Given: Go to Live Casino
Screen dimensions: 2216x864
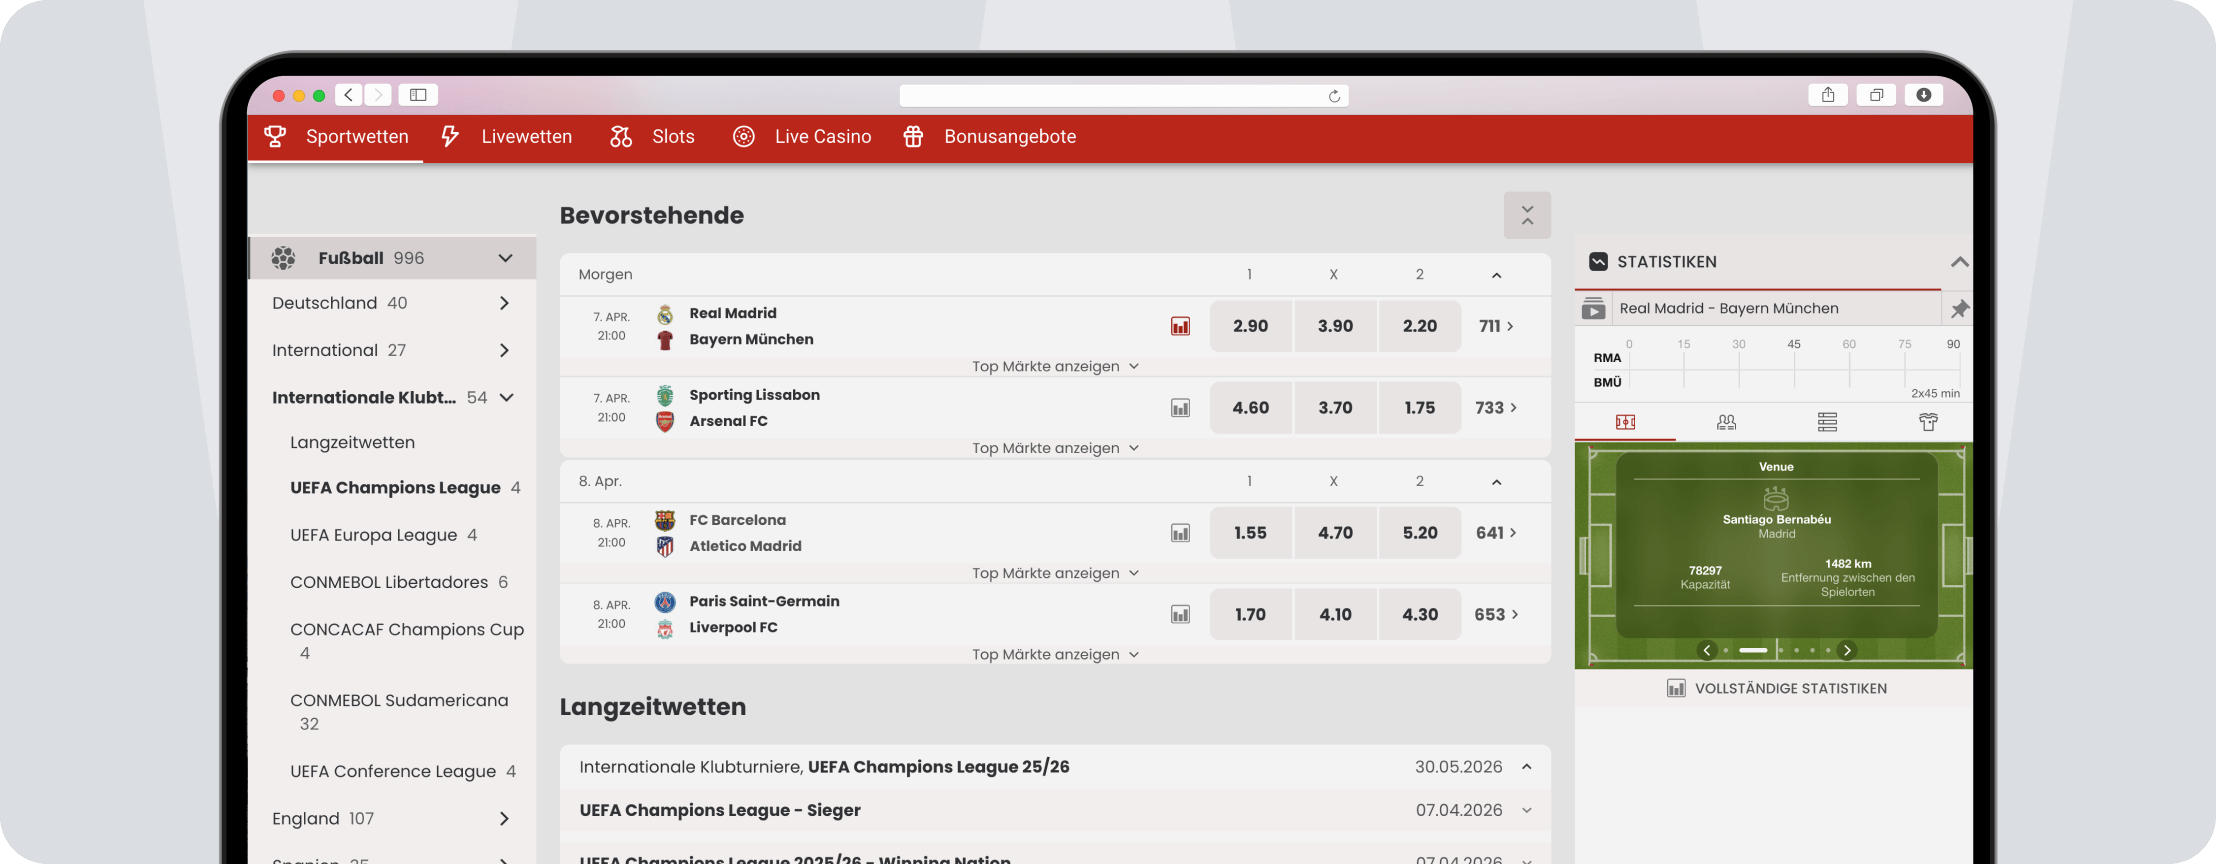Looking at the screenshot, I should click(x=802, y=137).
